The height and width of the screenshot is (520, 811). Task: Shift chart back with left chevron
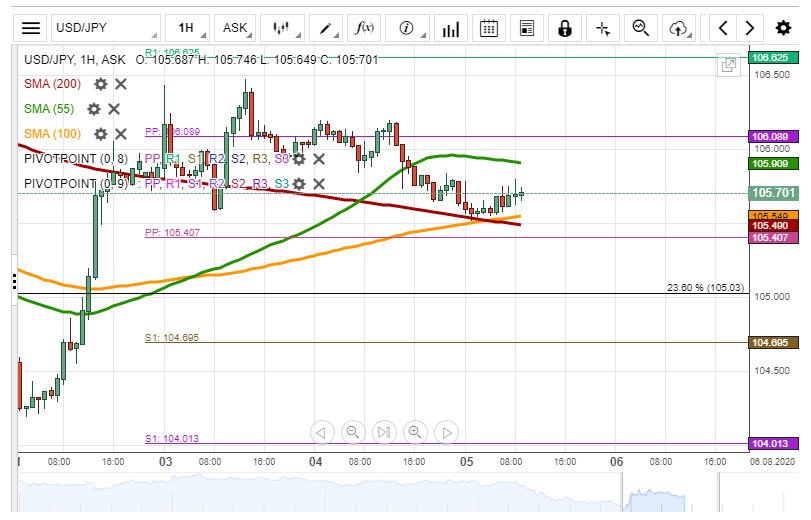coord(724,28)
